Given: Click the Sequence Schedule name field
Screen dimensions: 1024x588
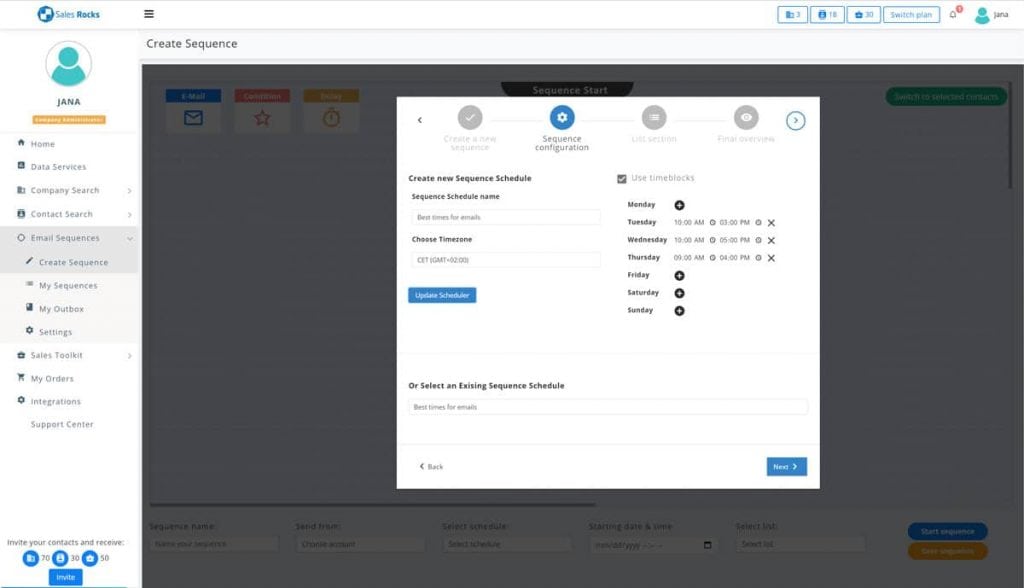Looking at the screenshot, I should [505, 217].
